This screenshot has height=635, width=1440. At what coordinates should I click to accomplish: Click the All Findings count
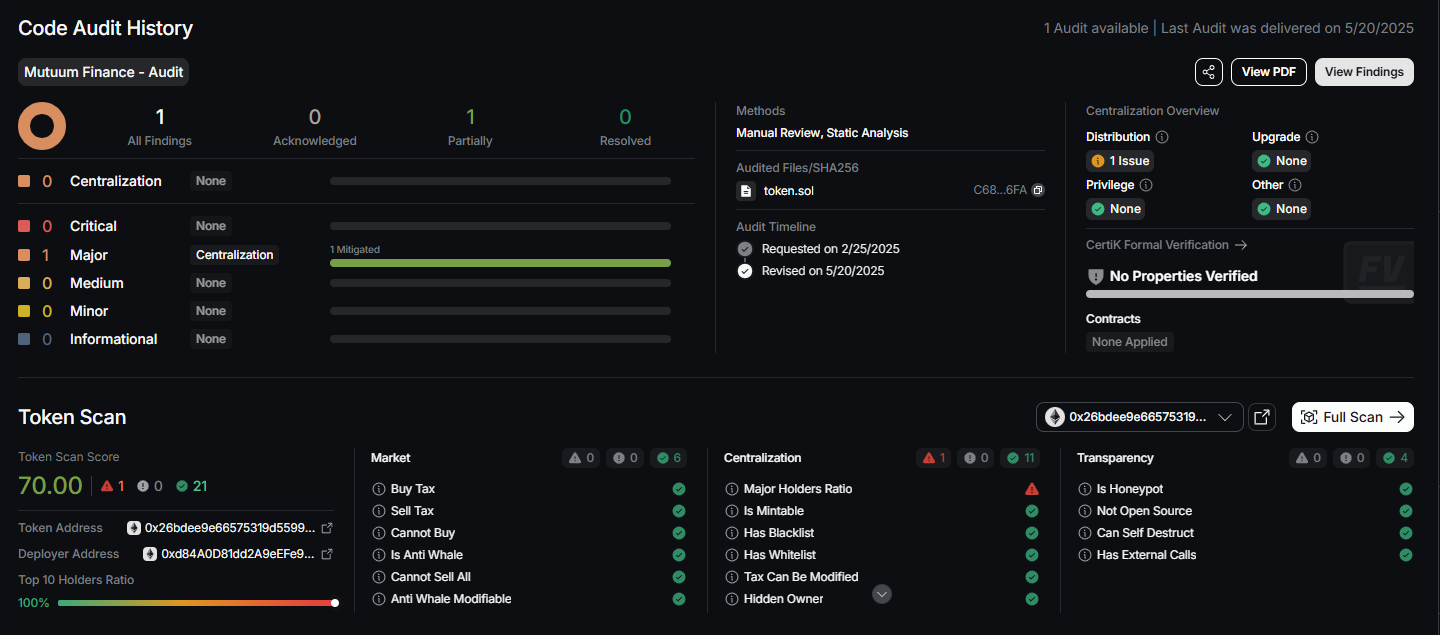pyautogui.click(x=160, y=118)
